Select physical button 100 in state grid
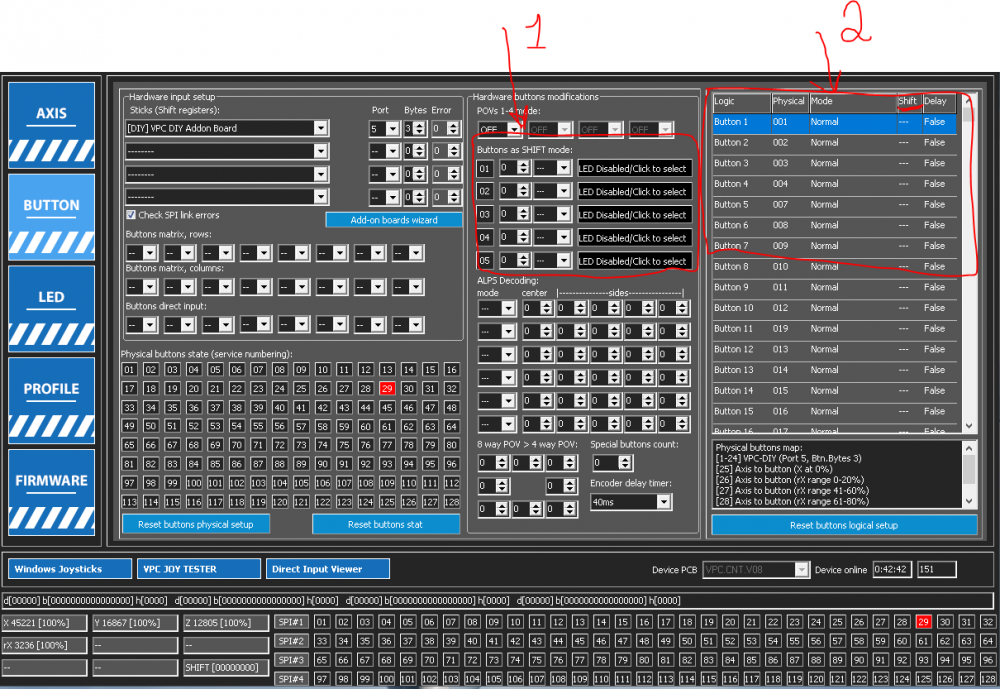Image resolution: width=1000 pixels, height=689 pixels. click(x=194, y=483)
